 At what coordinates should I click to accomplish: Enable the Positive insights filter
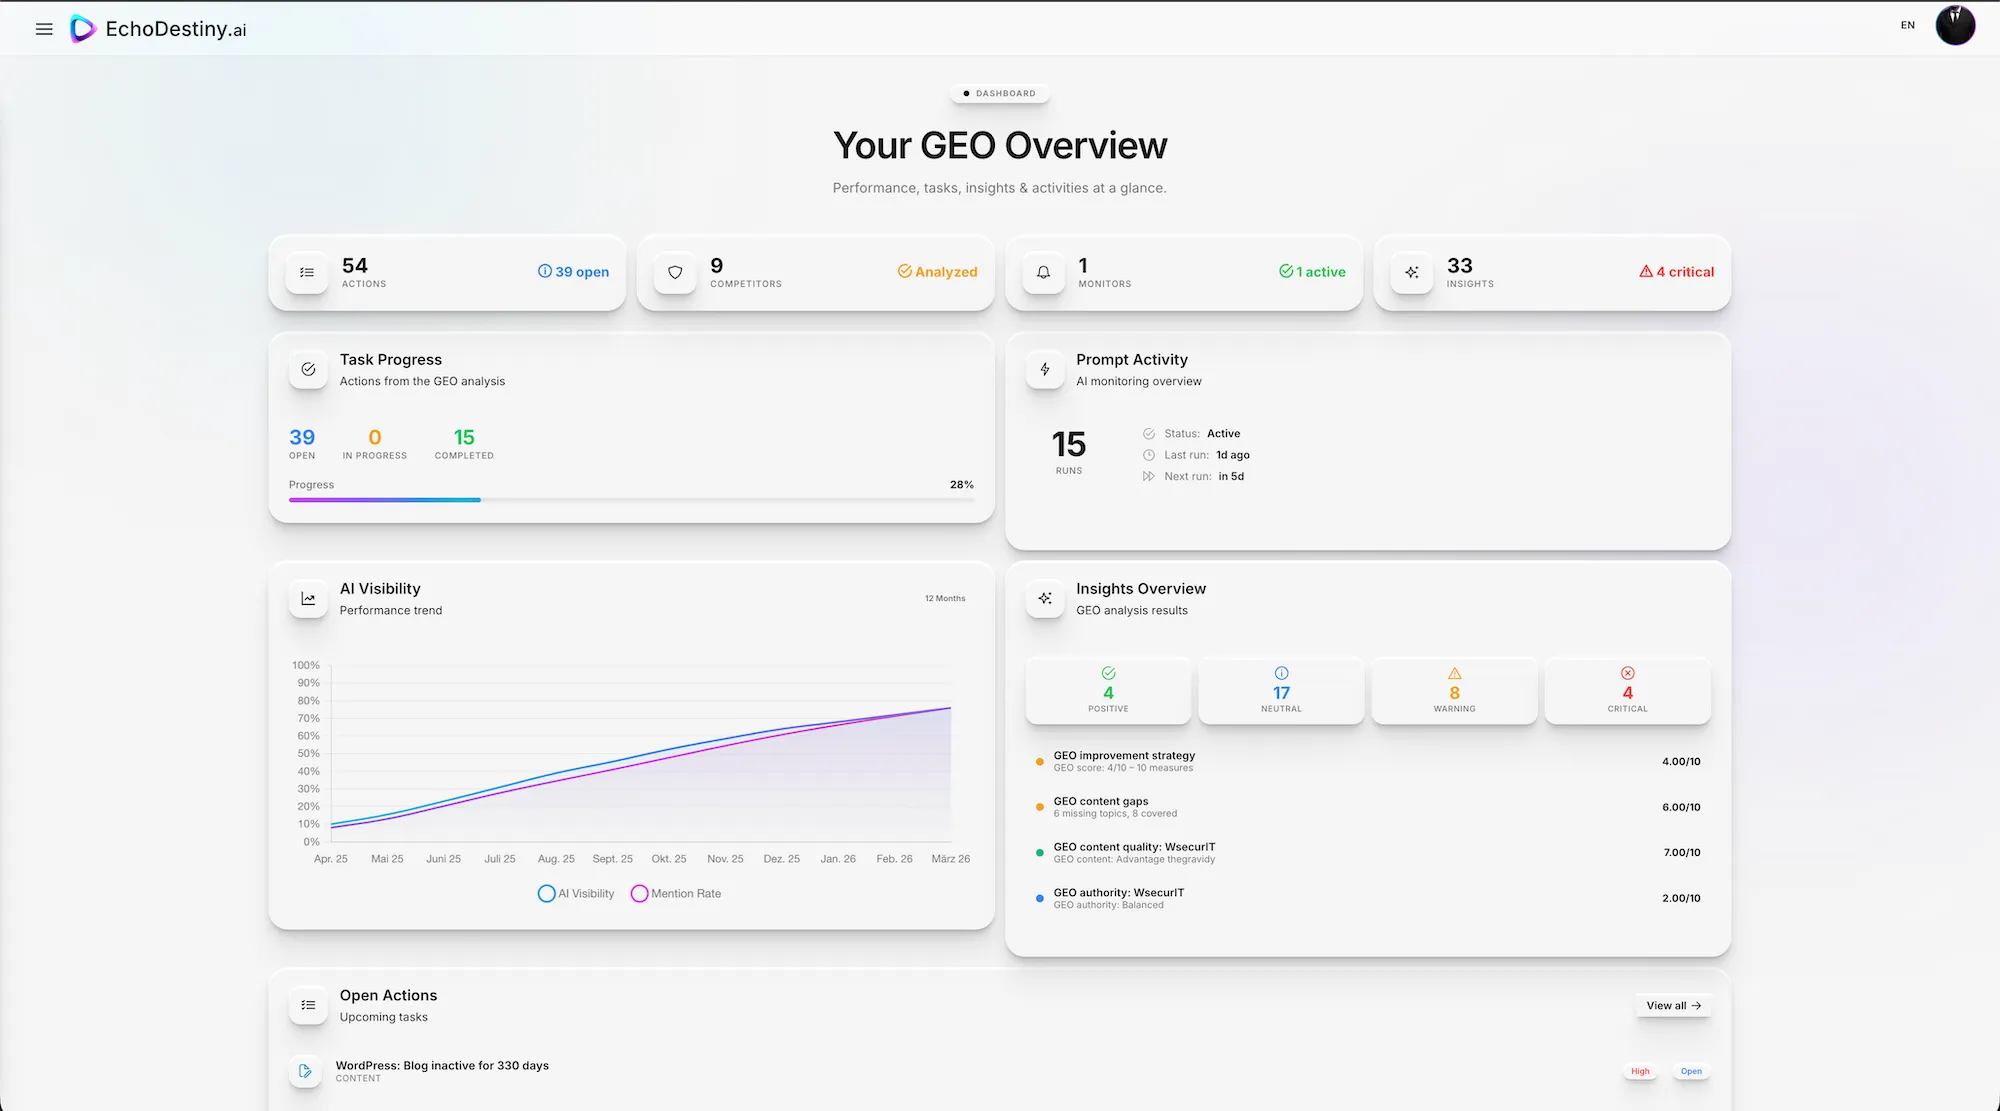[1108, 690]
